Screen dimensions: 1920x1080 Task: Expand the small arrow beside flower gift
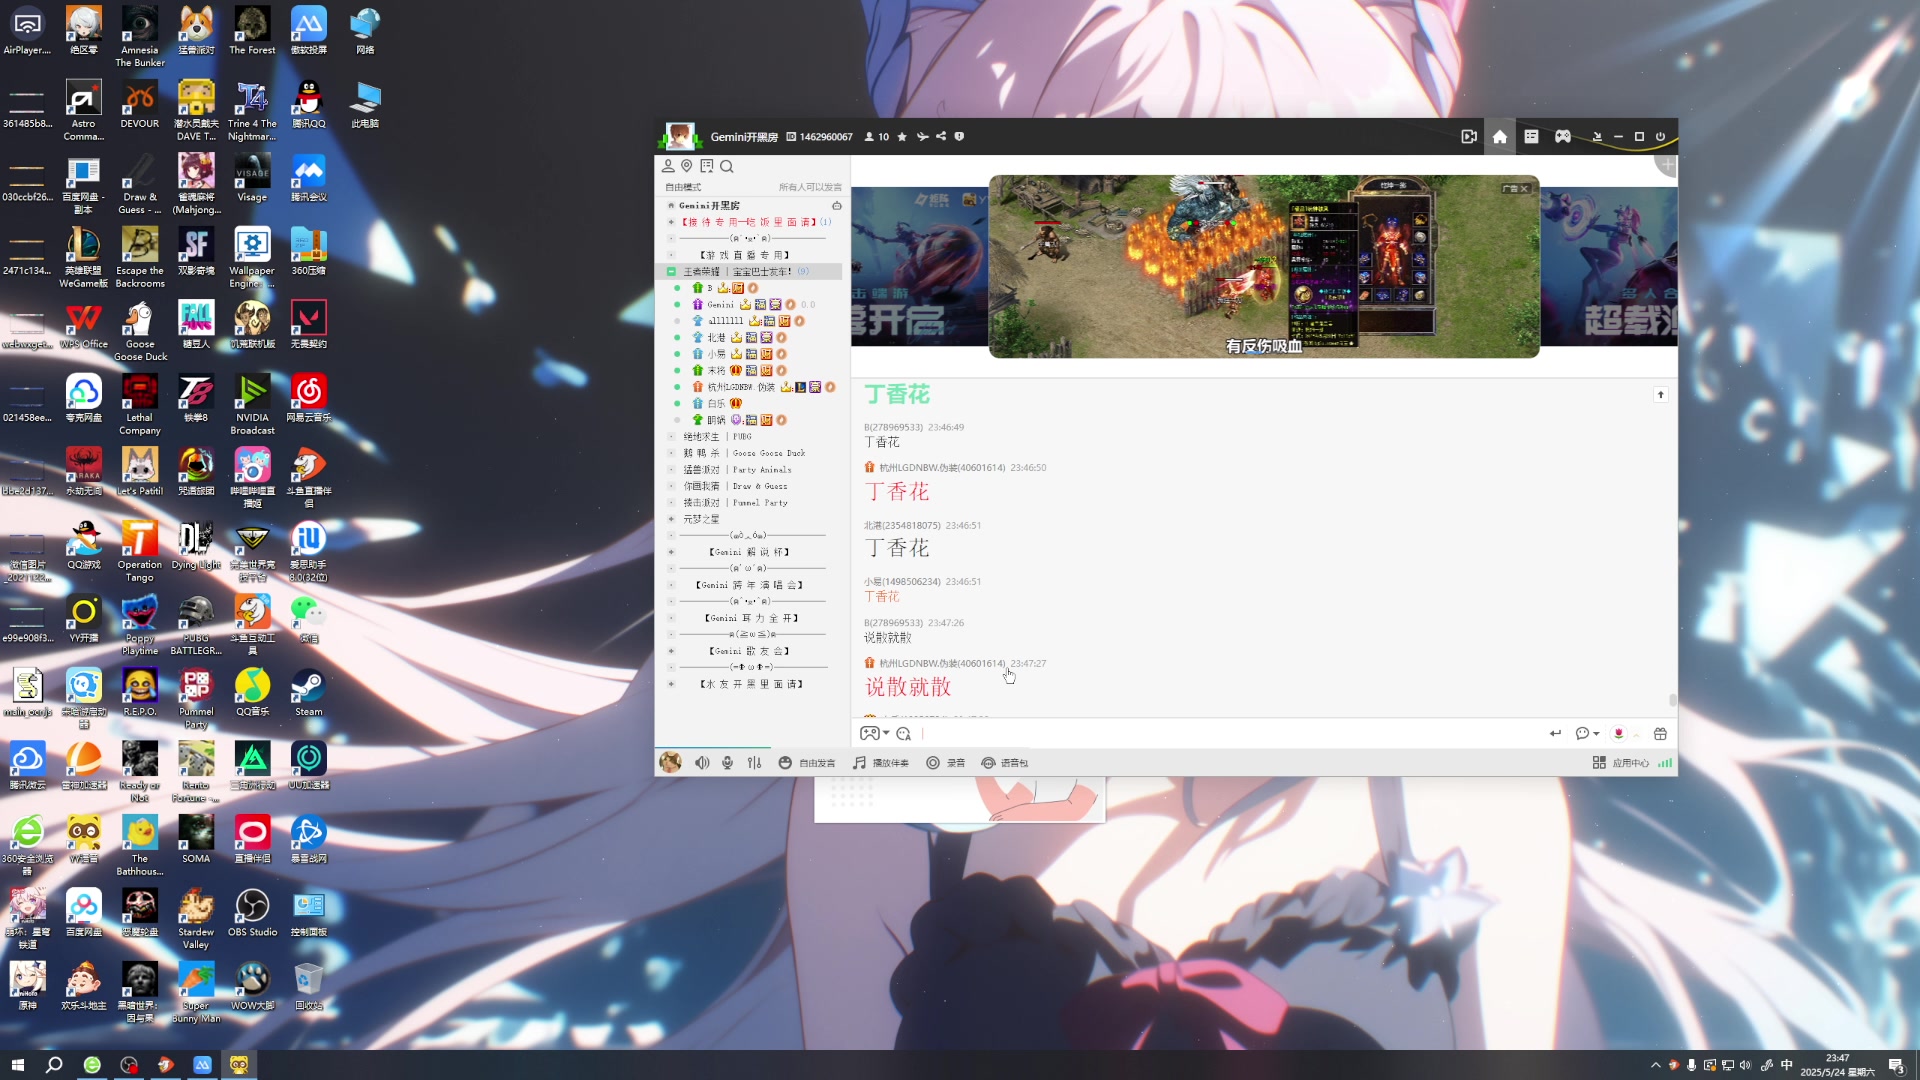click(1636, 735)
